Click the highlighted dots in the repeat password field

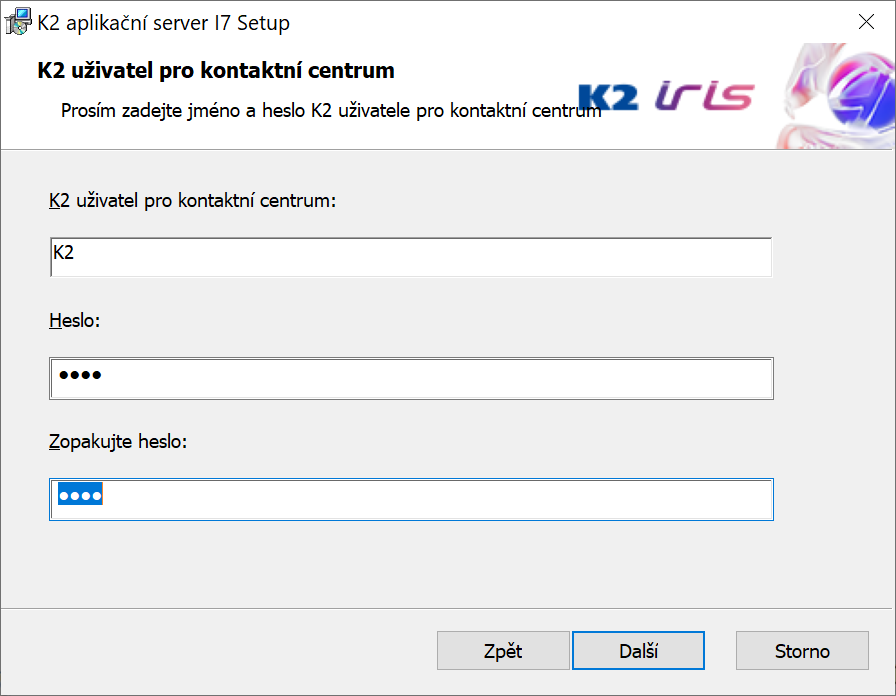[80, 496]
